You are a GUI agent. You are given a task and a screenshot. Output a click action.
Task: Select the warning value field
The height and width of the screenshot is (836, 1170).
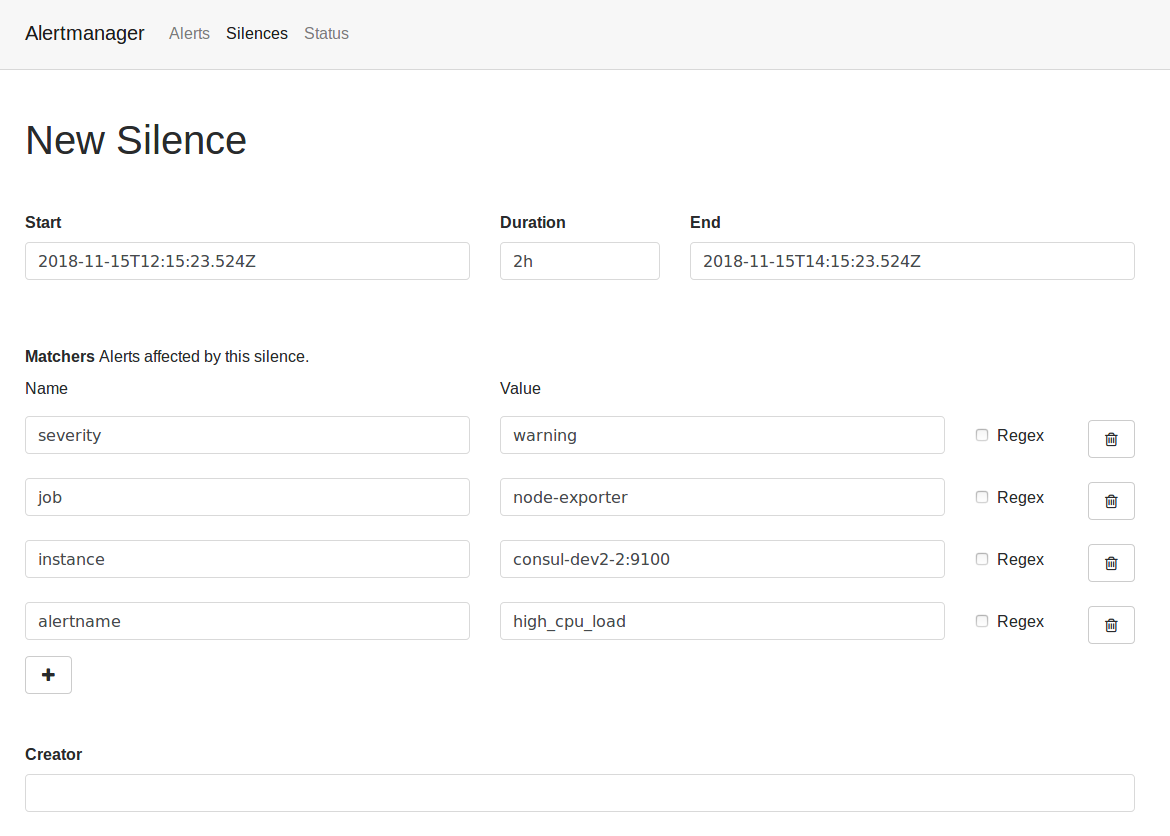[x=722, y=435]
